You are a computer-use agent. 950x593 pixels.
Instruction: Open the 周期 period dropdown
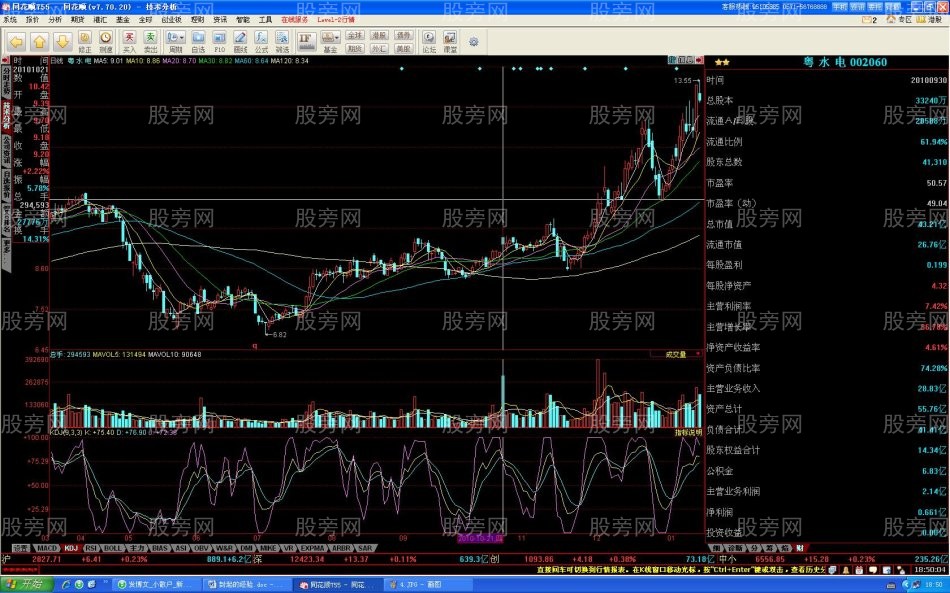click(176, 42)
